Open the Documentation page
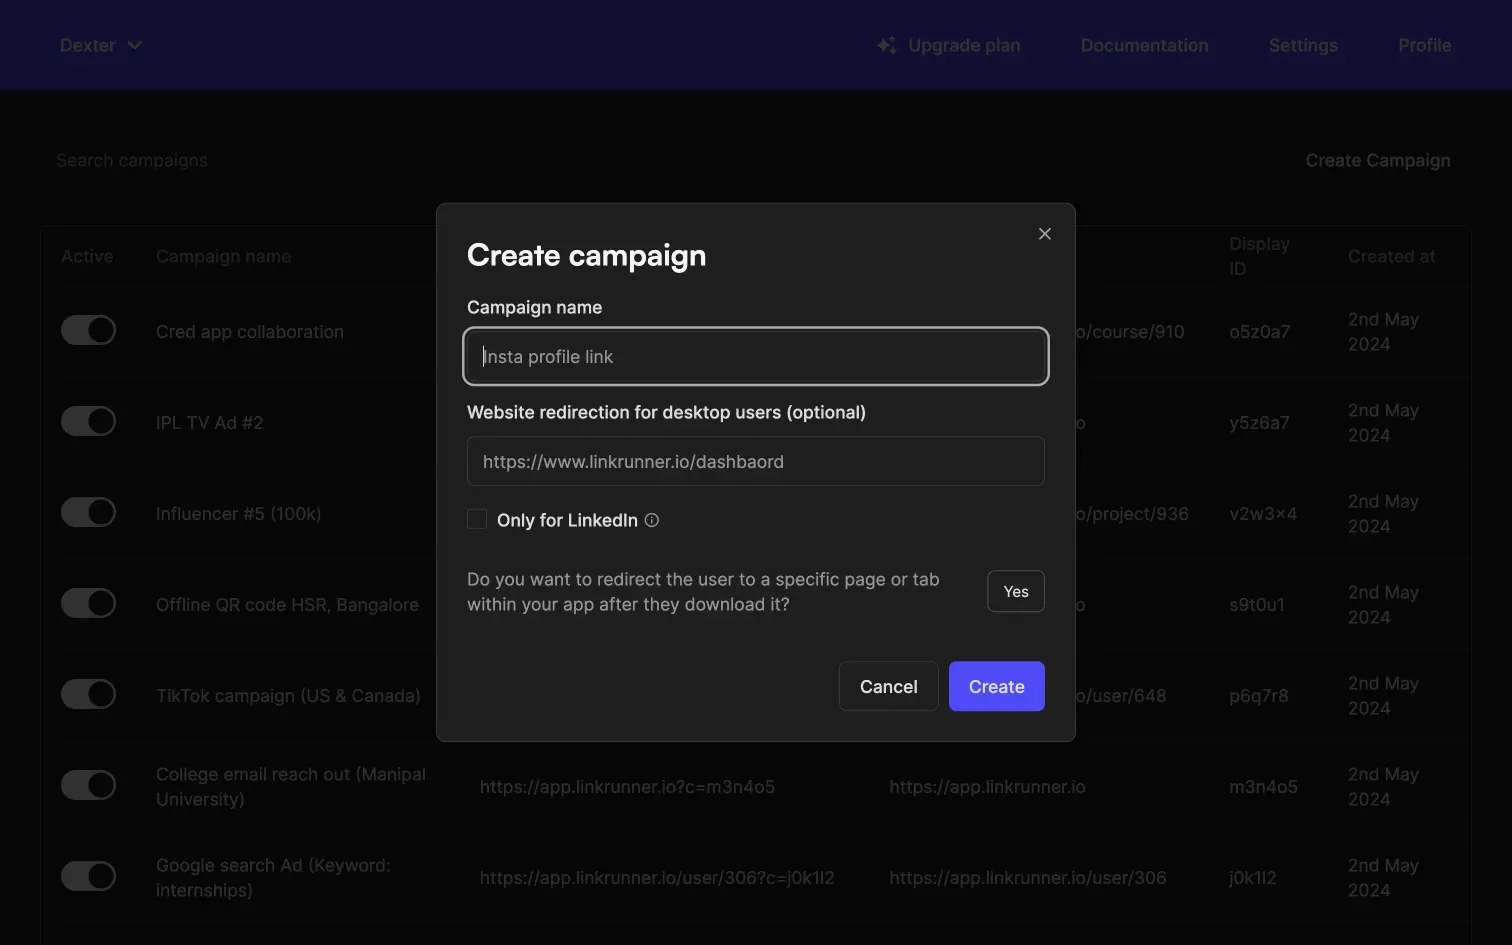This screenshot has width=1512, height=945. click(x=1144, y=45)
